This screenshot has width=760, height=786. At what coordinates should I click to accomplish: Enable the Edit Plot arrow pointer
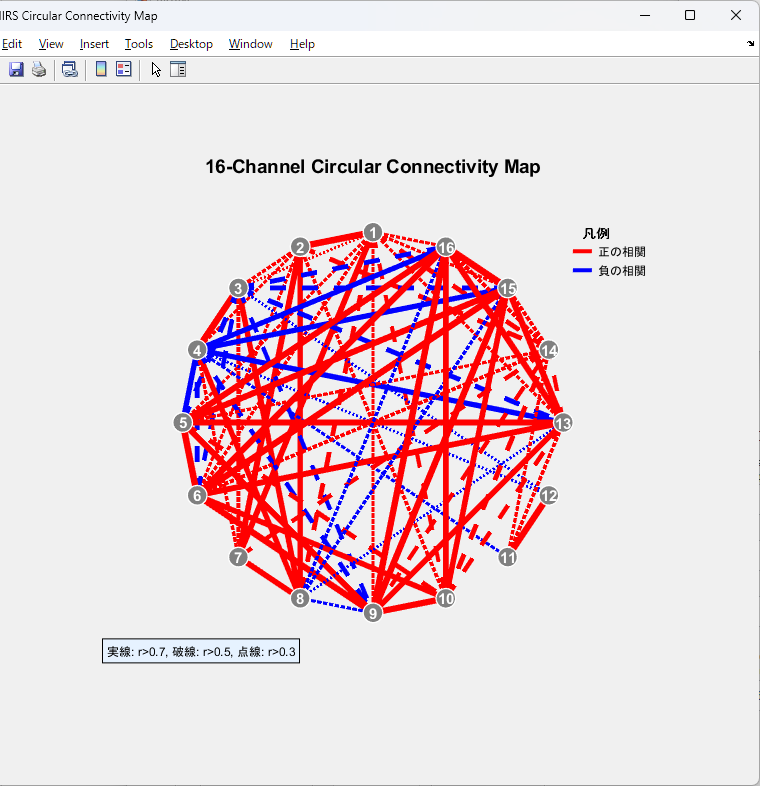pyautogui.click(x=156, y=69)
